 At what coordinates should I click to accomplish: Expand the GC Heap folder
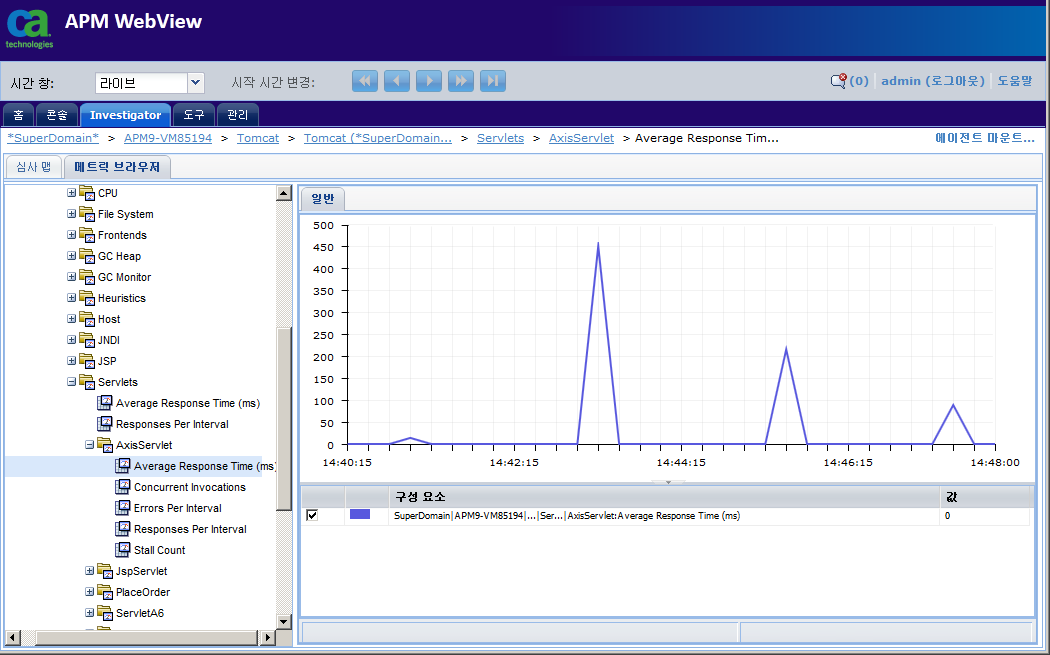[x=72, y=256]
